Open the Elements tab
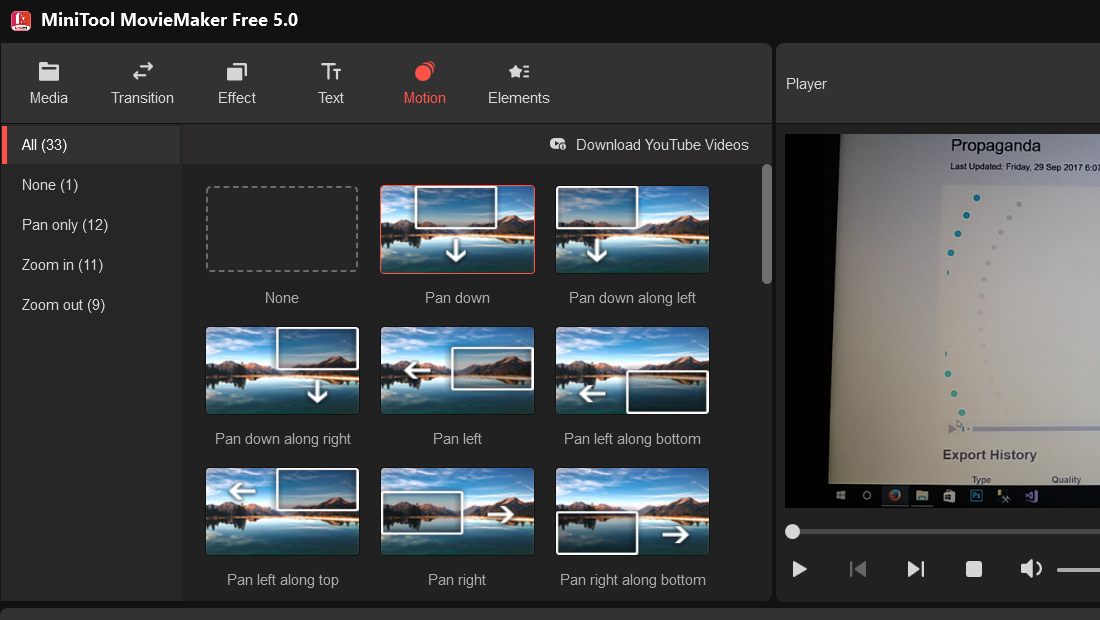This screenshot has height=620, width=1100. click(x=518, y=83)
